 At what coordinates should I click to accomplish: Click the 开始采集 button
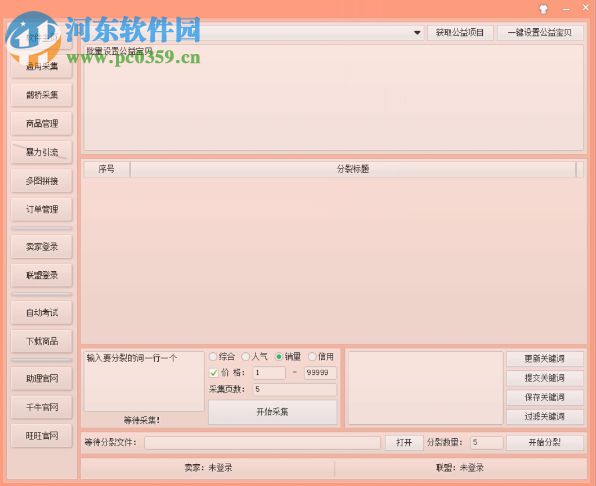tap(273, 412)
